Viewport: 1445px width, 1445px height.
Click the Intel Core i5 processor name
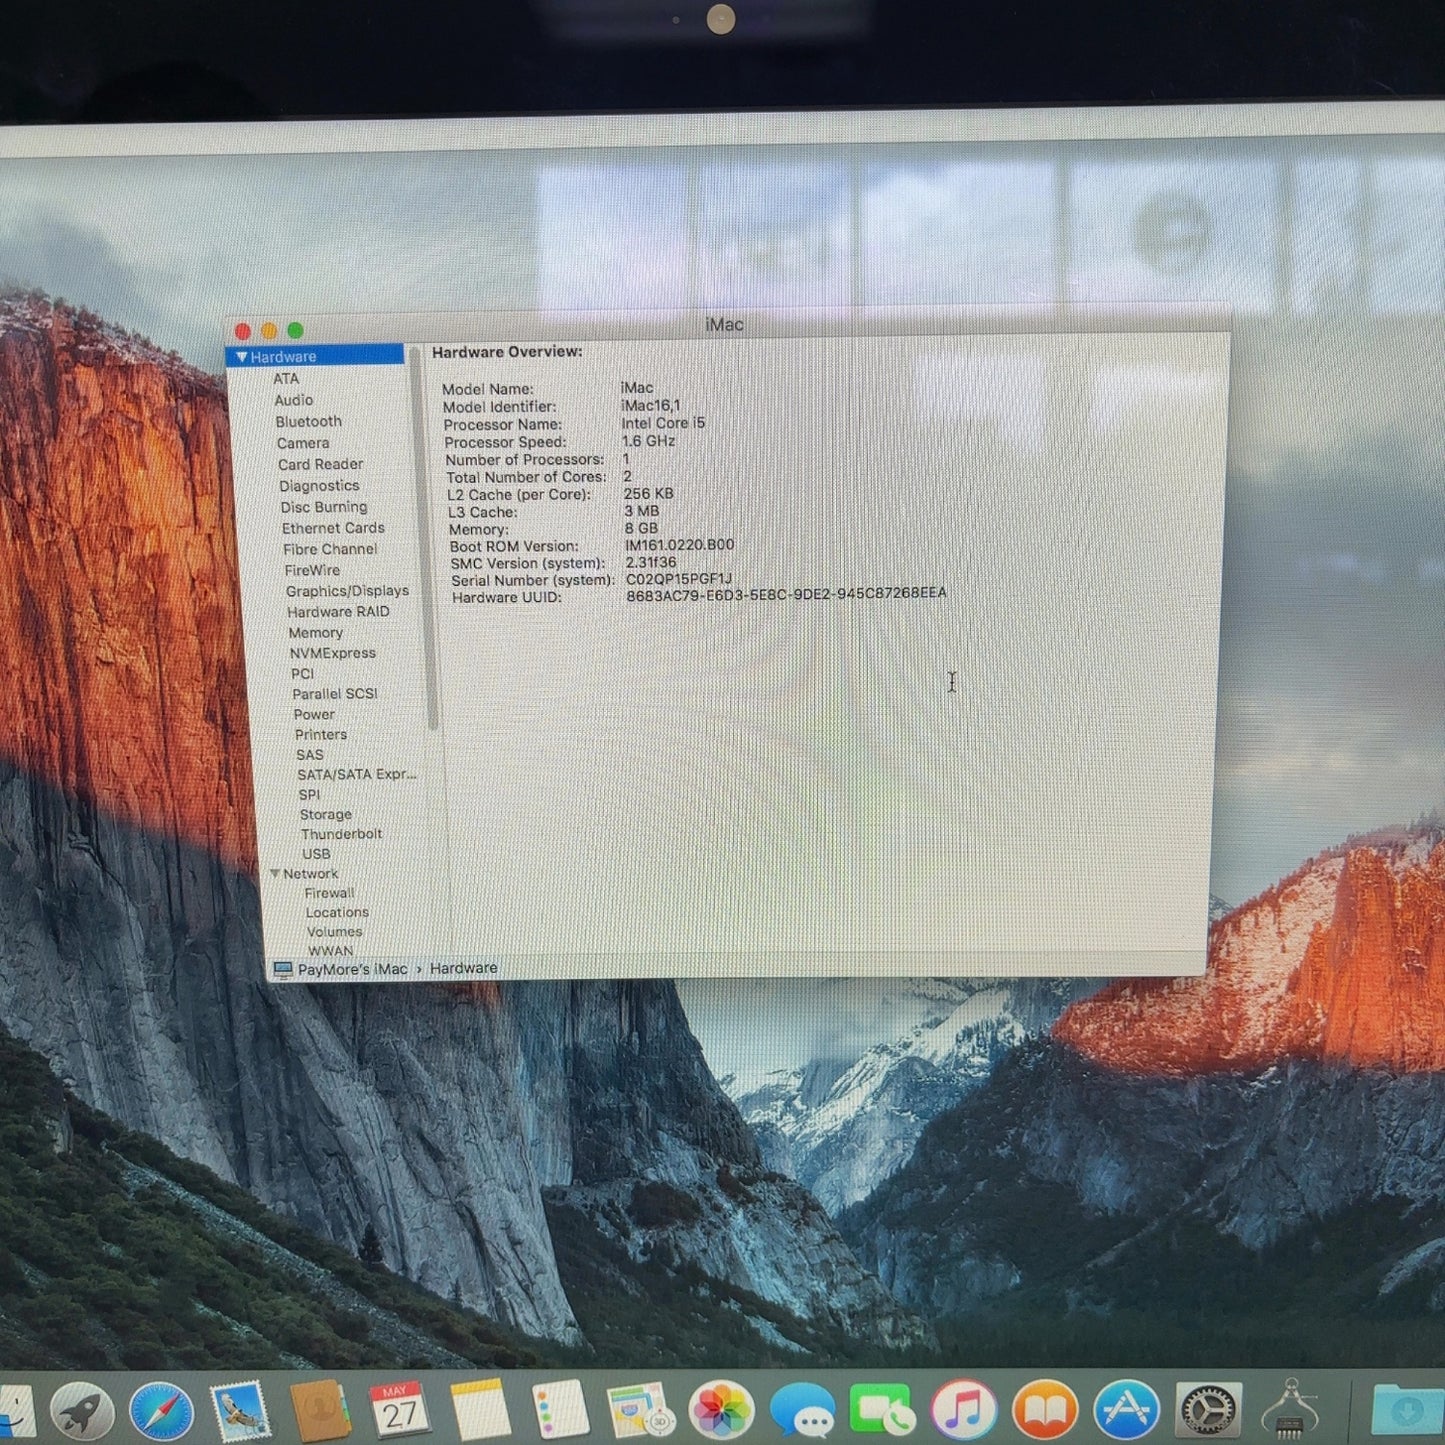tap(663, 423)
